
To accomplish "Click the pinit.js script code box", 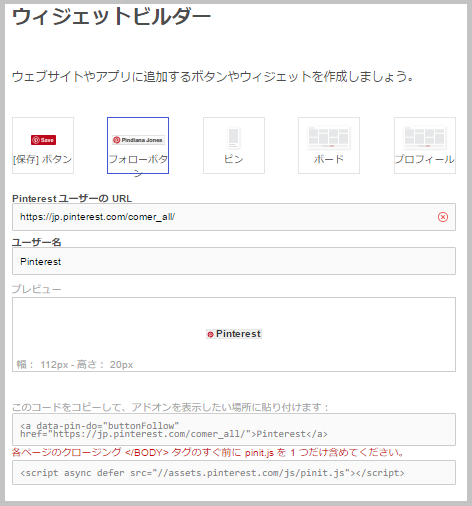I will (x=234, y=472).
